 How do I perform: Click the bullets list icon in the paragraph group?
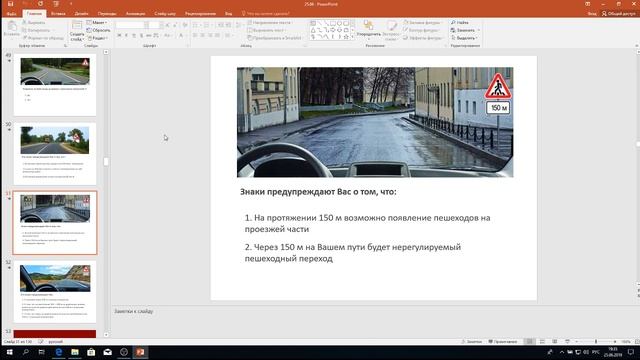tap(196, 25)
